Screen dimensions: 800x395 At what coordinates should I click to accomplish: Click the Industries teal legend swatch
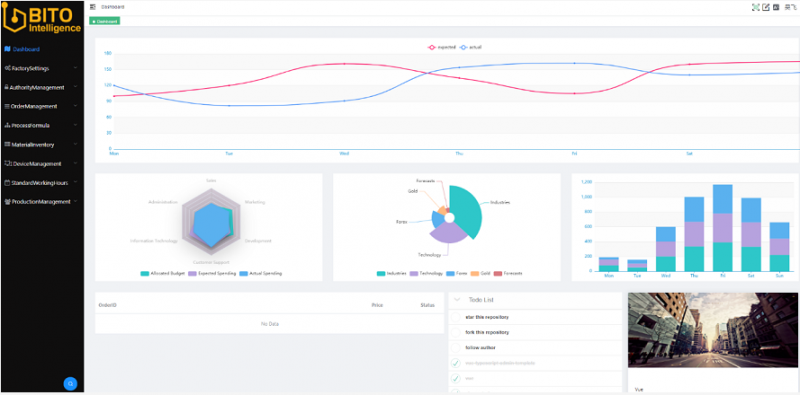click(381, 274)
